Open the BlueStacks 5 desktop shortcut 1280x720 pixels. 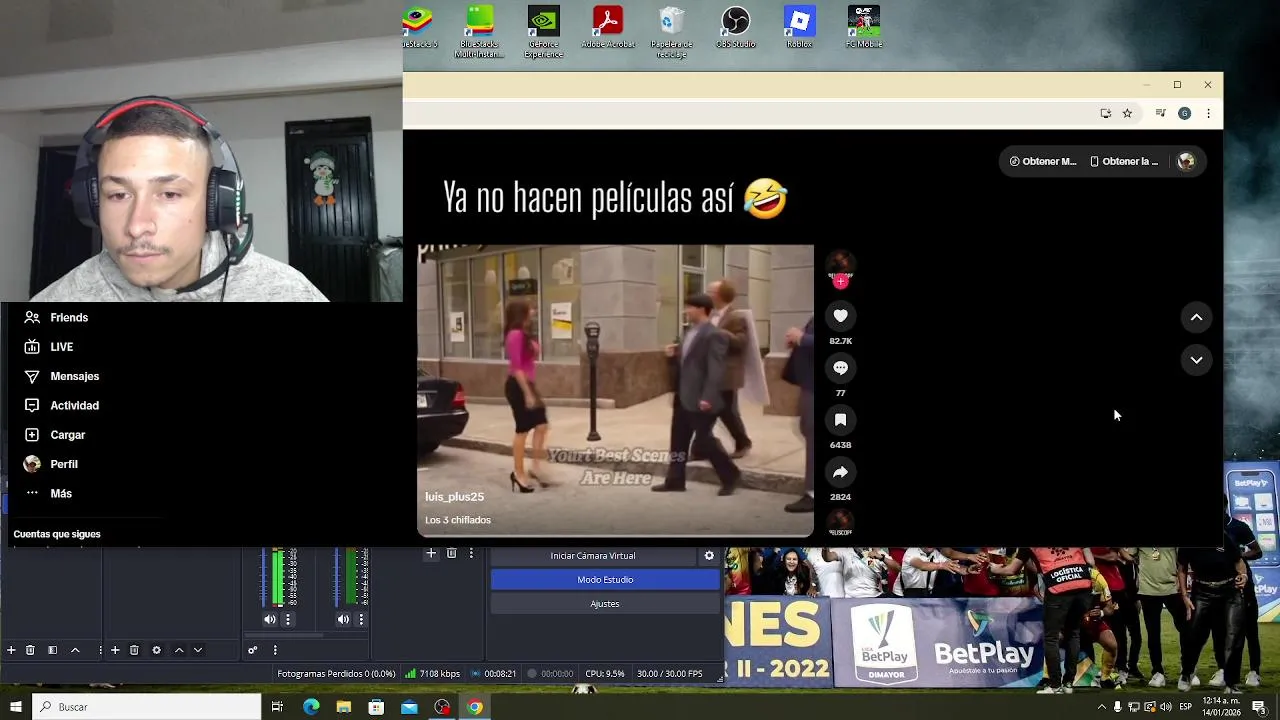(x=418, y=27)
